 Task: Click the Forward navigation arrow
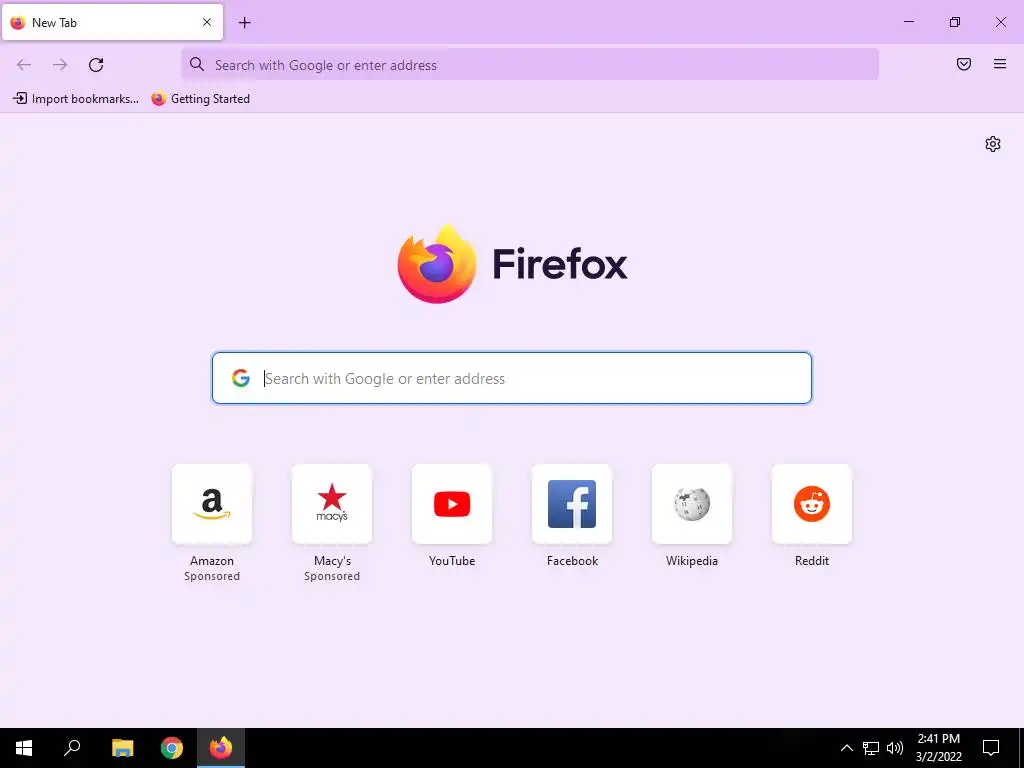(60, 65)
